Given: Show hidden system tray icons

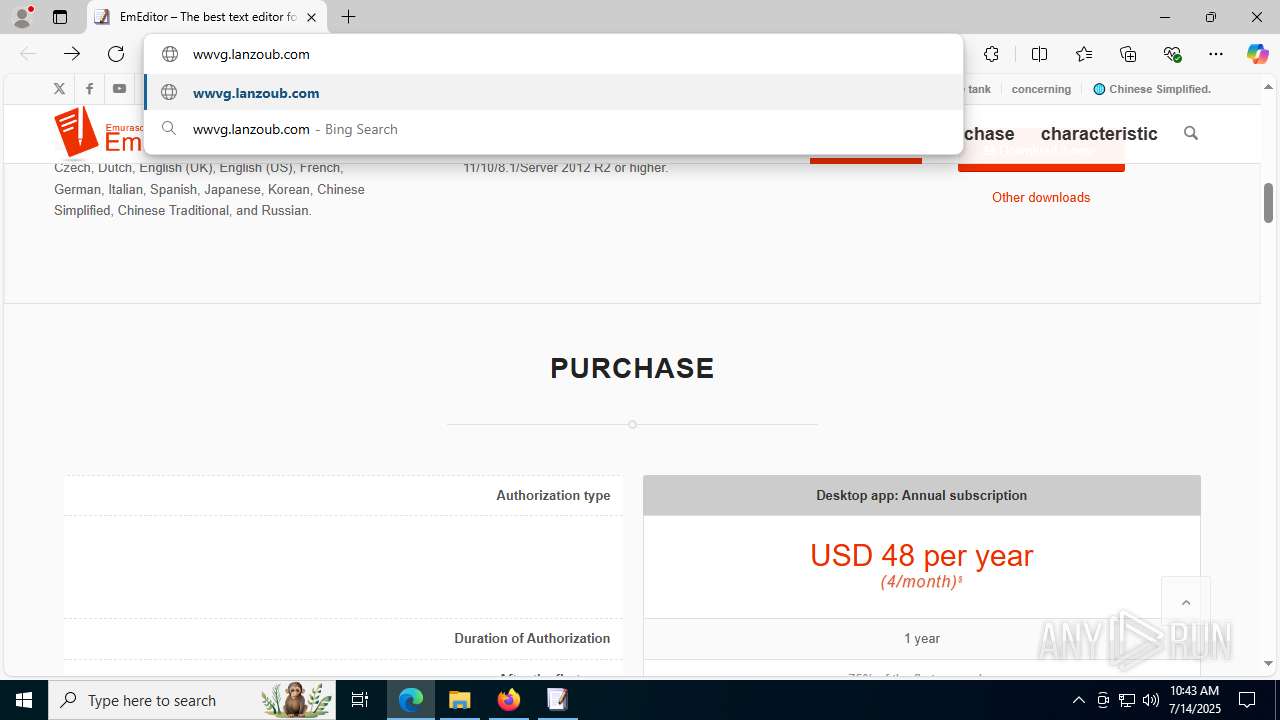Looking at the screenshot, I should 1078,700.
